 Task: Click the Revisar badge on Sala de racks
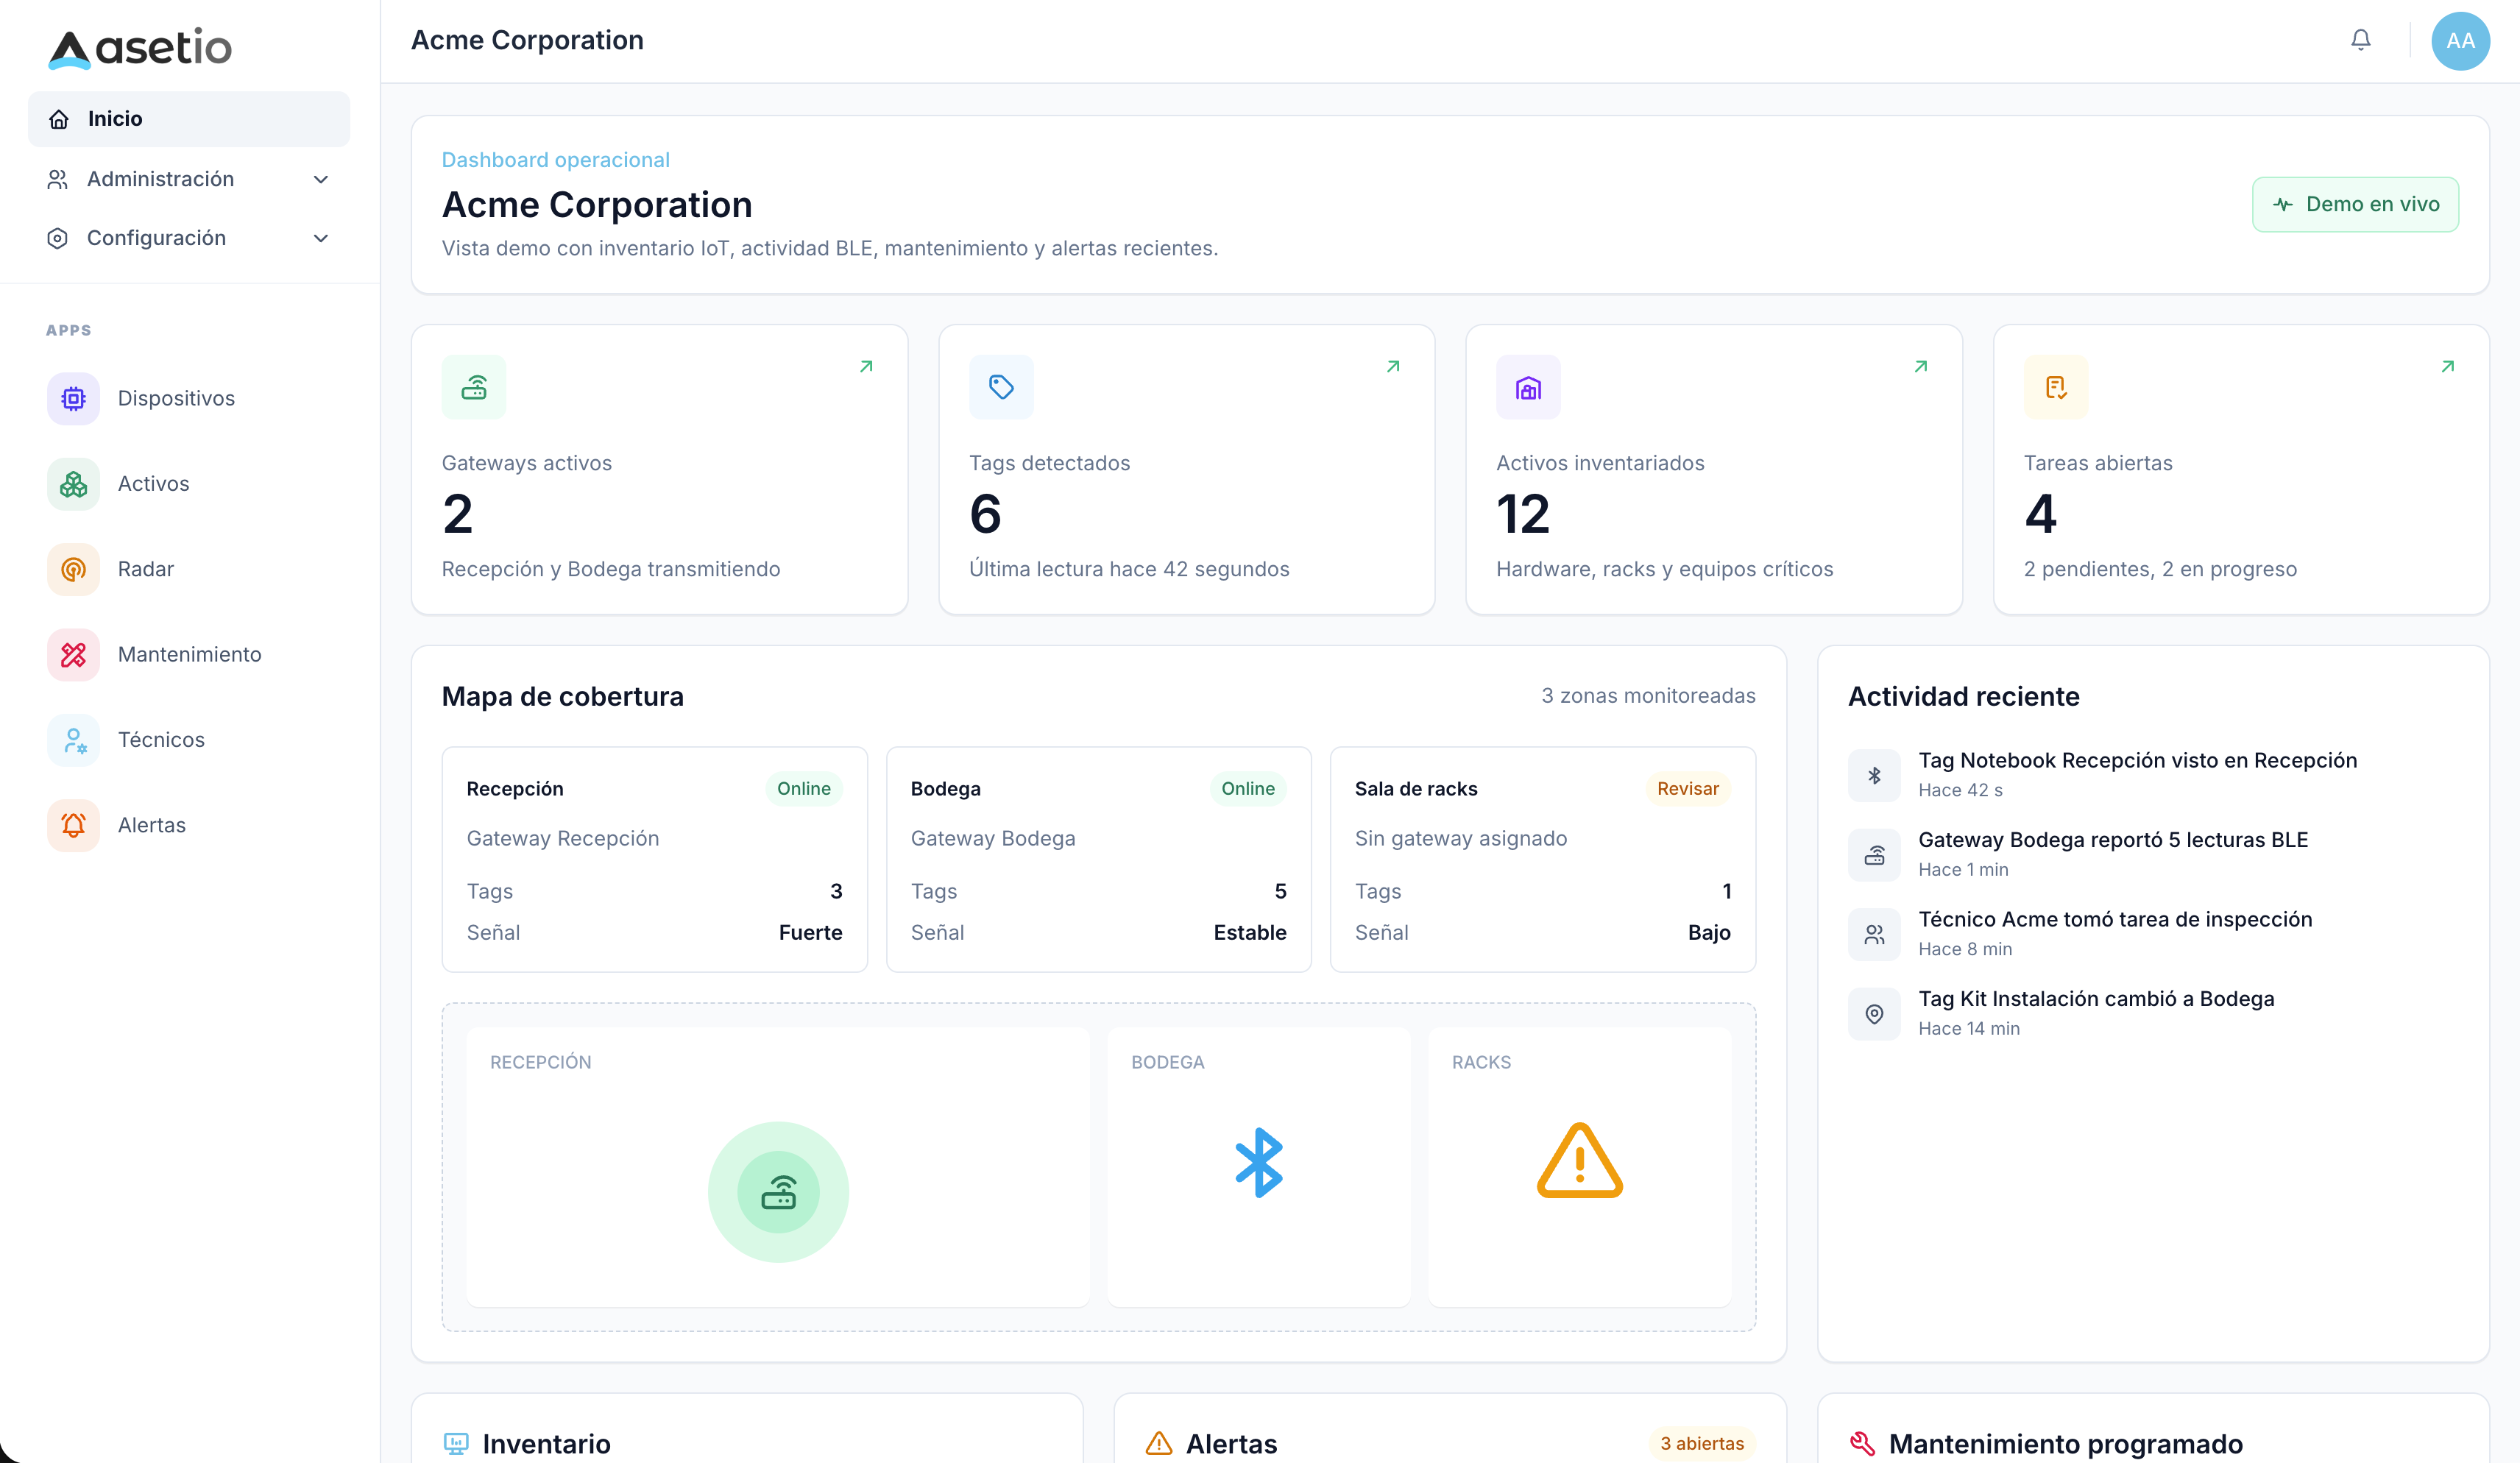click(1688, 788)
